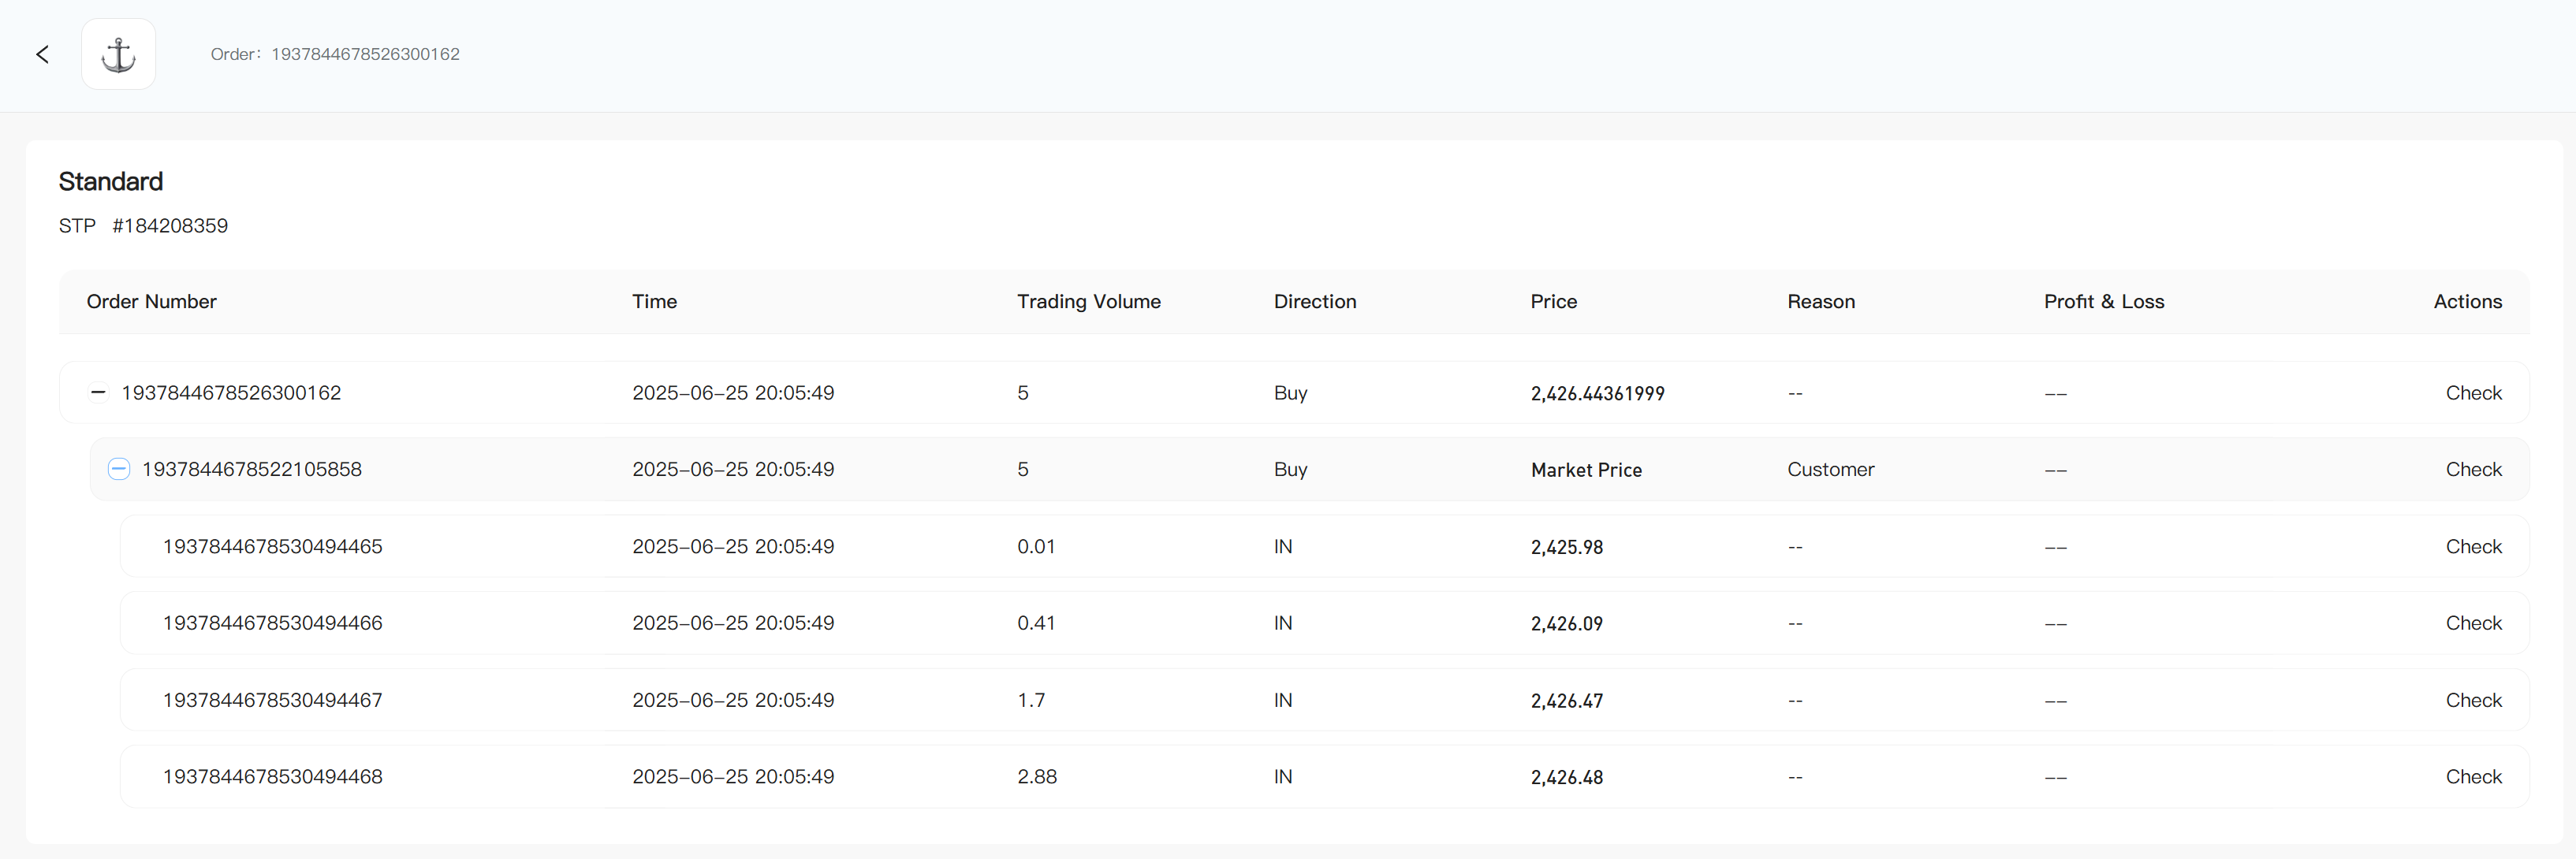This screenshot has height=859, width=2576.
Task: Click Check for order 1937844678530494468
Action: 2473,776
